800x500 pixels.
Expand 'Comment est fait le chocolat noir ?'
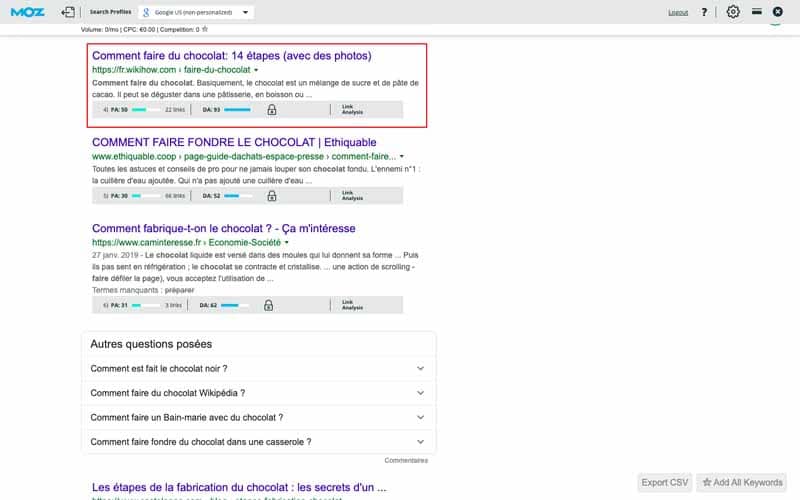(258, 368)
